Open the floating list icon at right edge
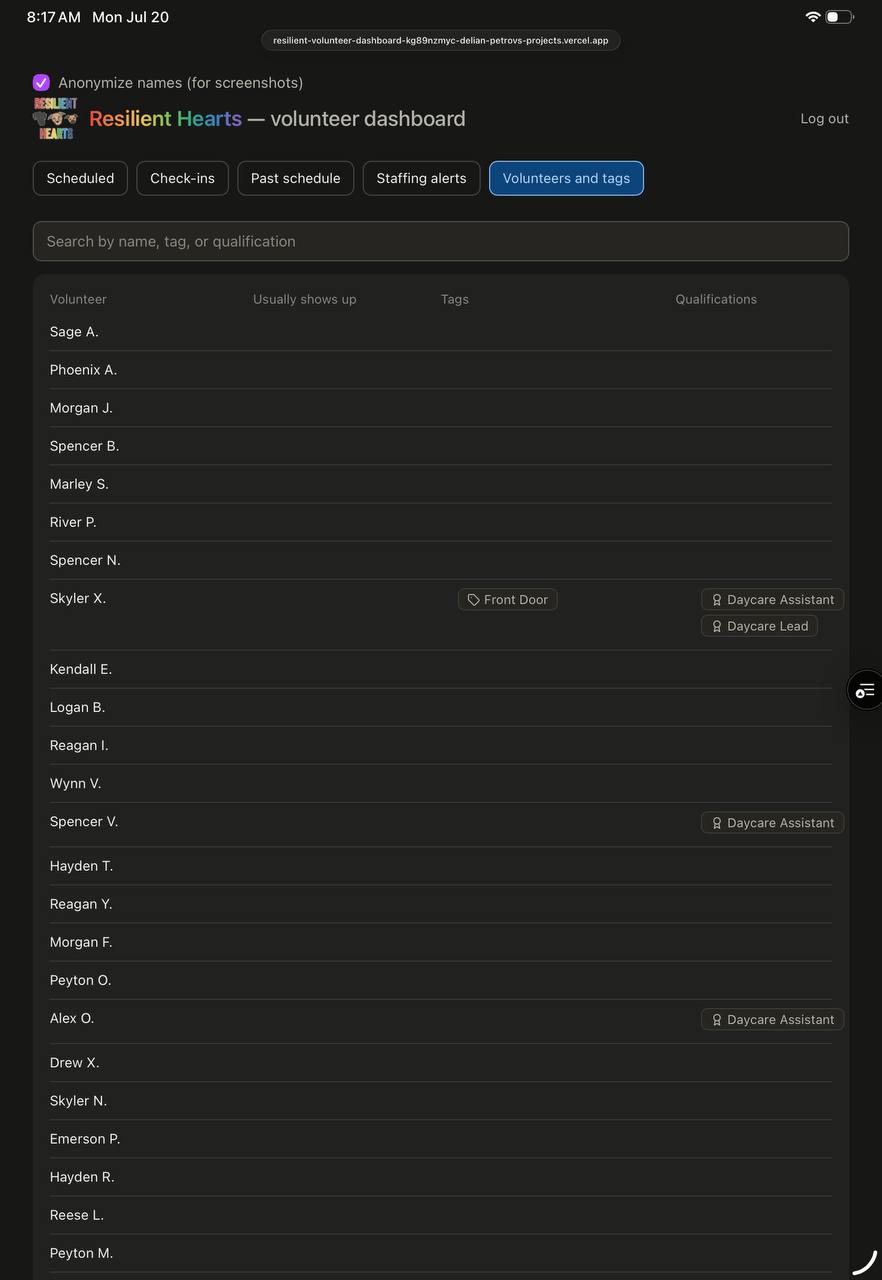 coord(865,690)
